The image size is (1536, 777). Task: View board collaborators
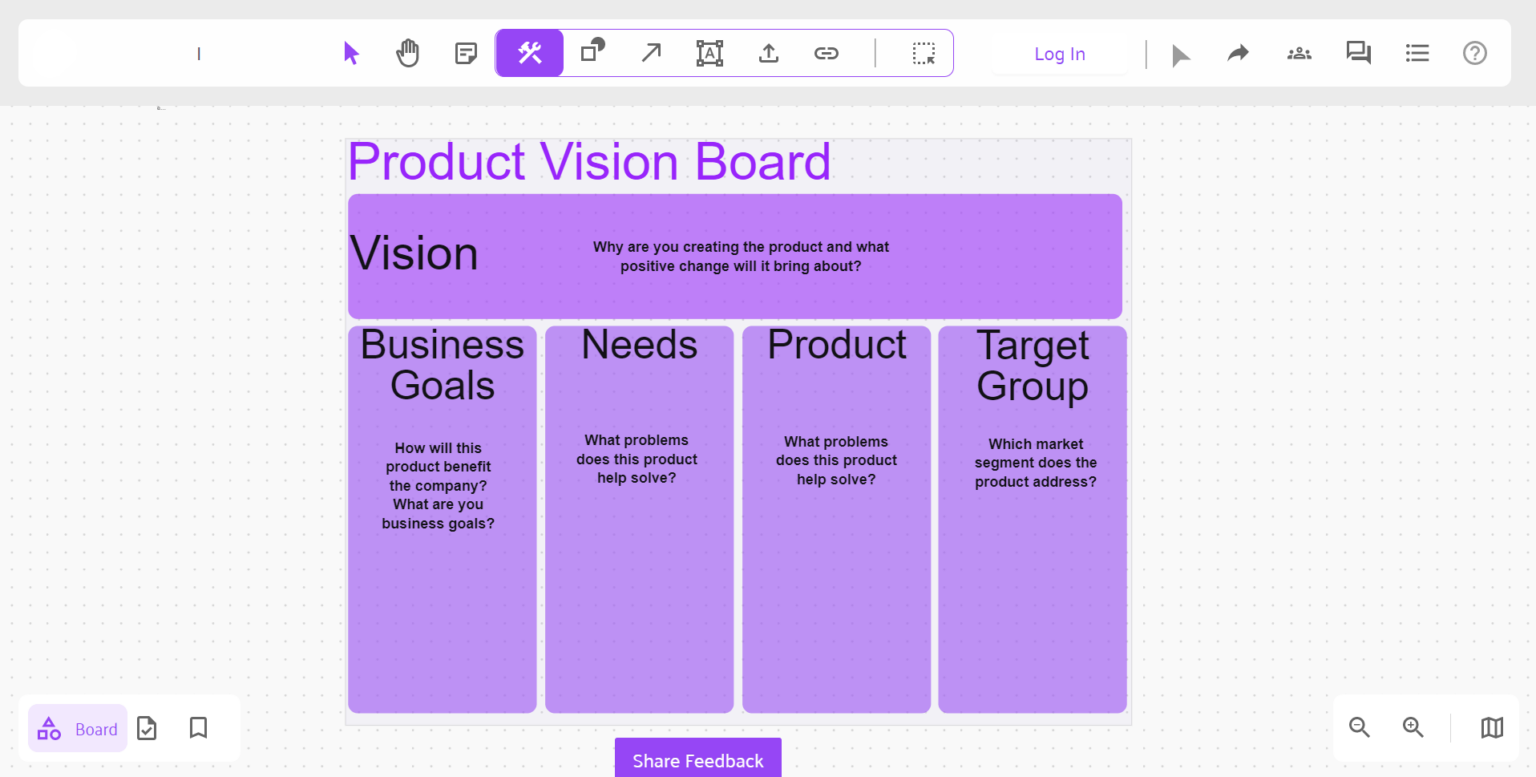click(1298, 53)
